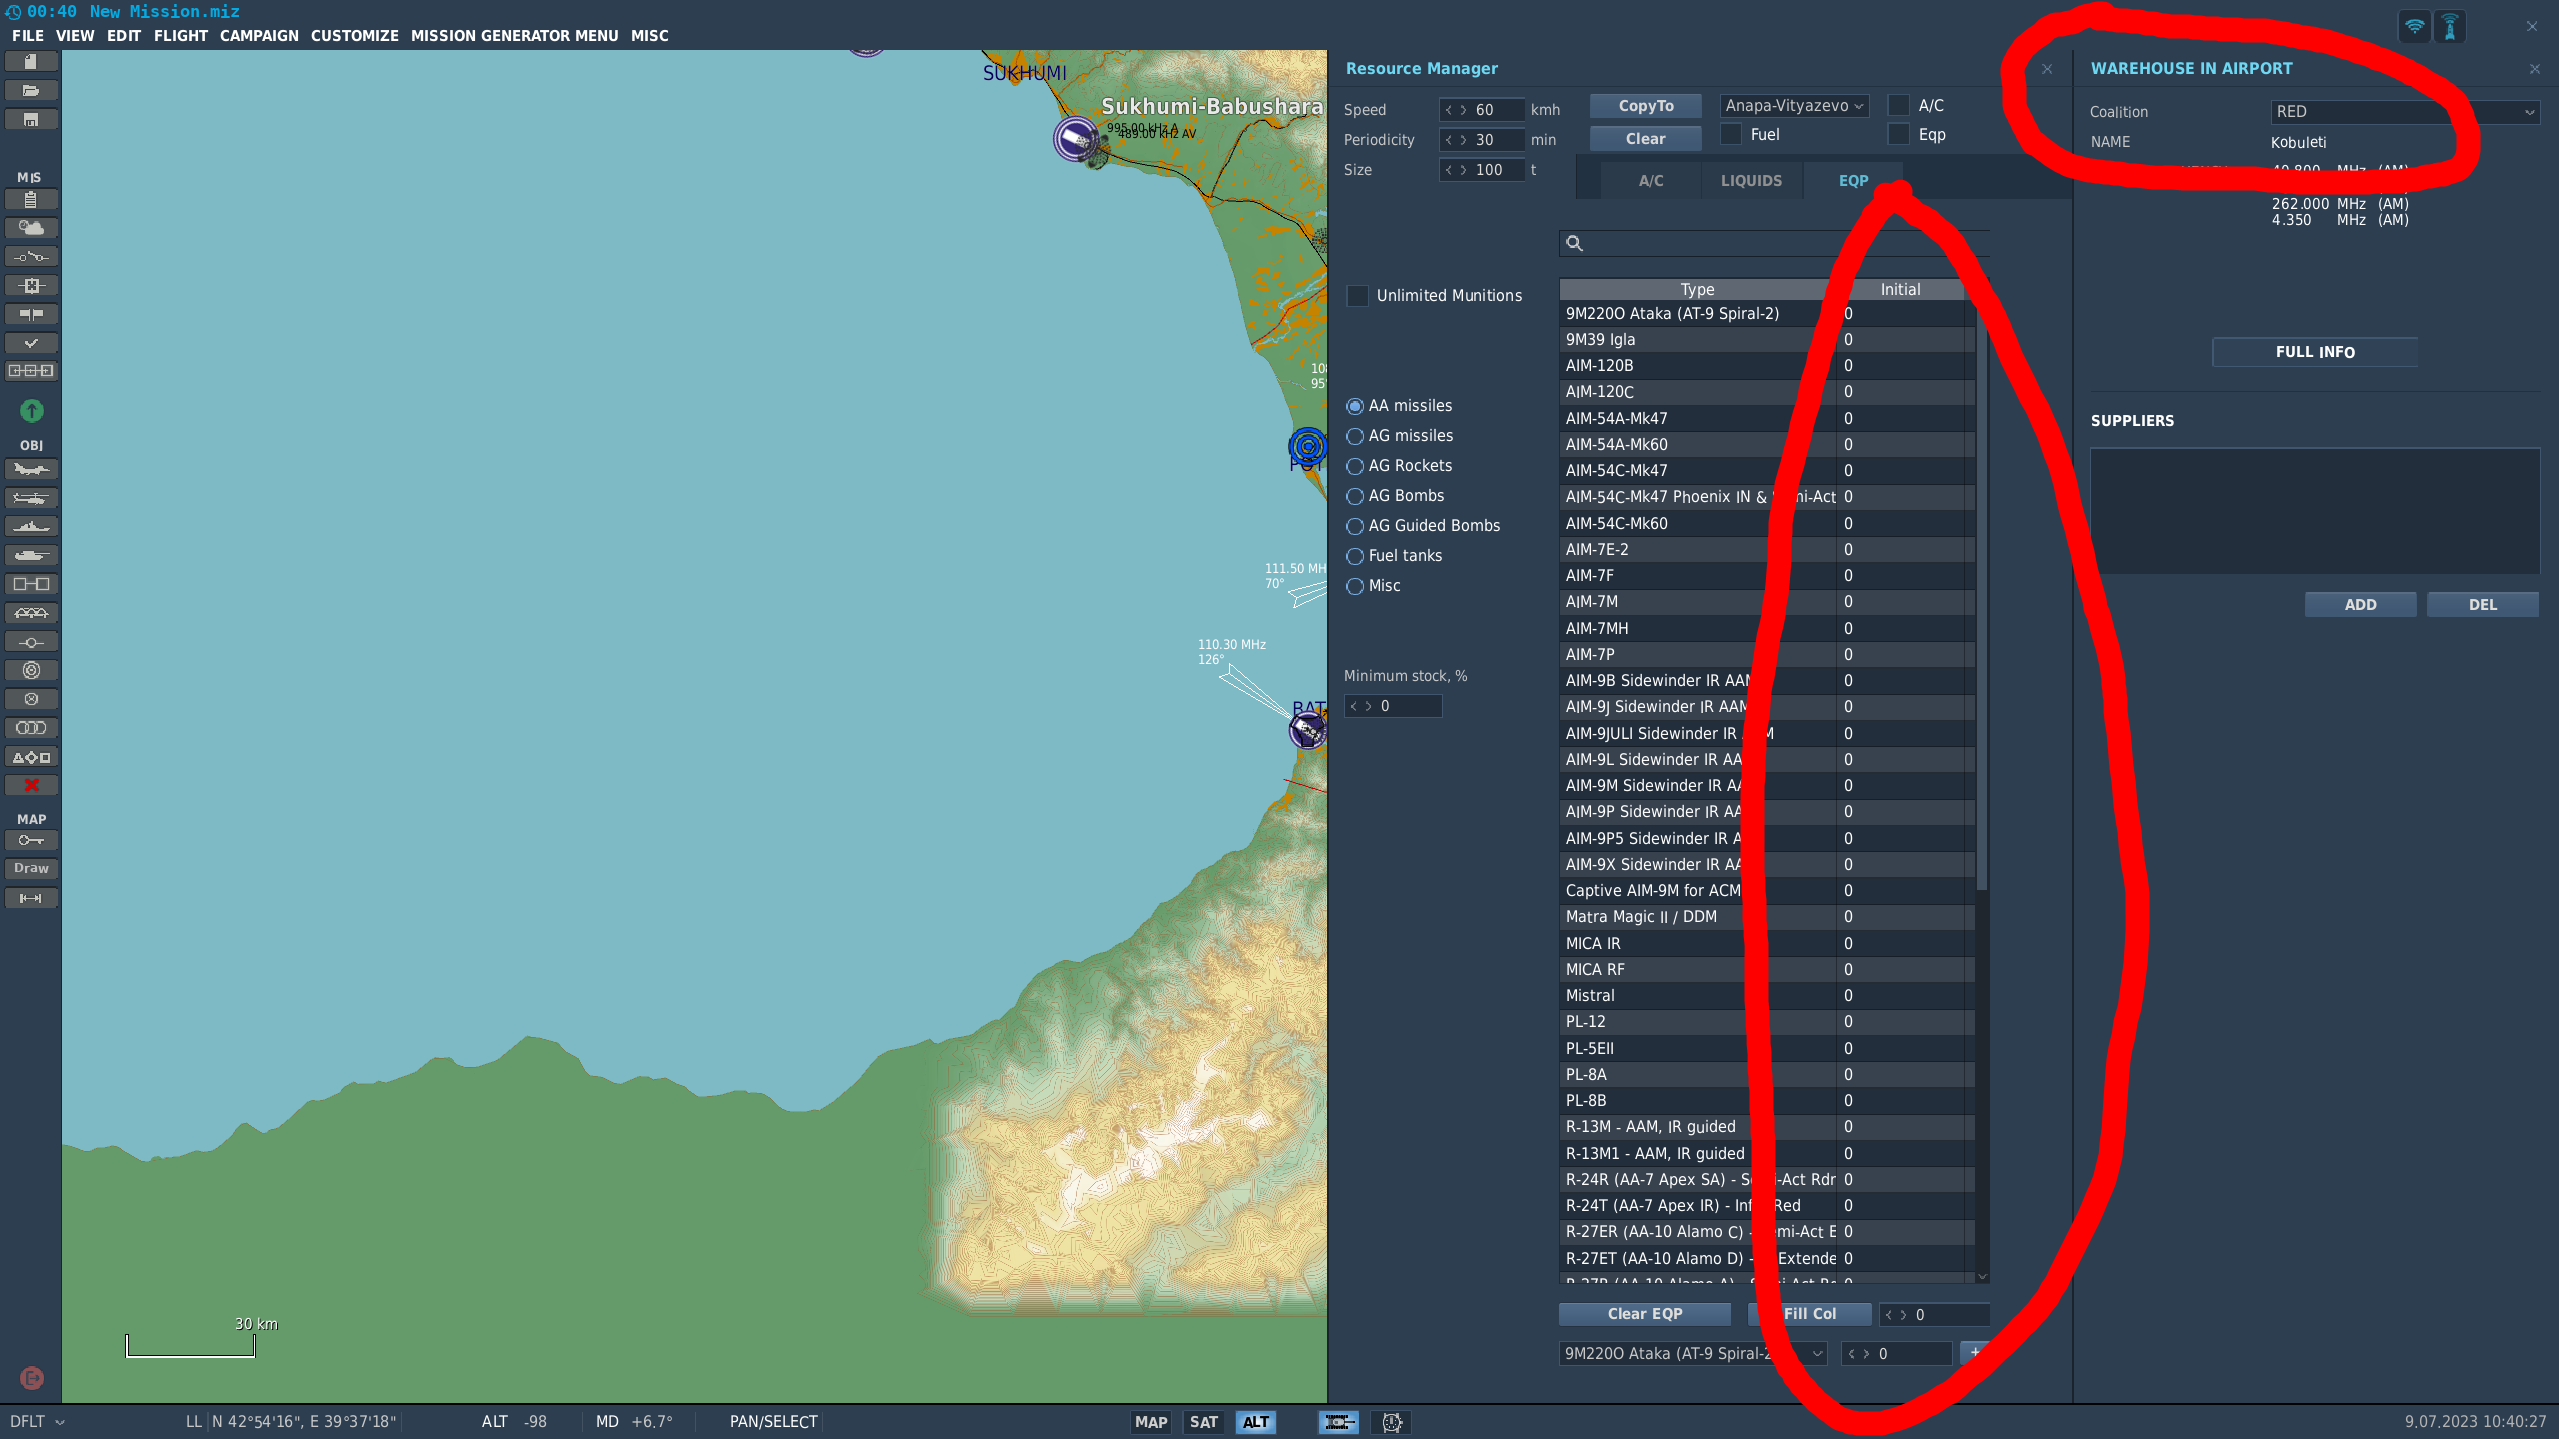Open the DFLT dropdown in status bar
This screenshot has height=1439, width=2559.
click(37, 1422)
